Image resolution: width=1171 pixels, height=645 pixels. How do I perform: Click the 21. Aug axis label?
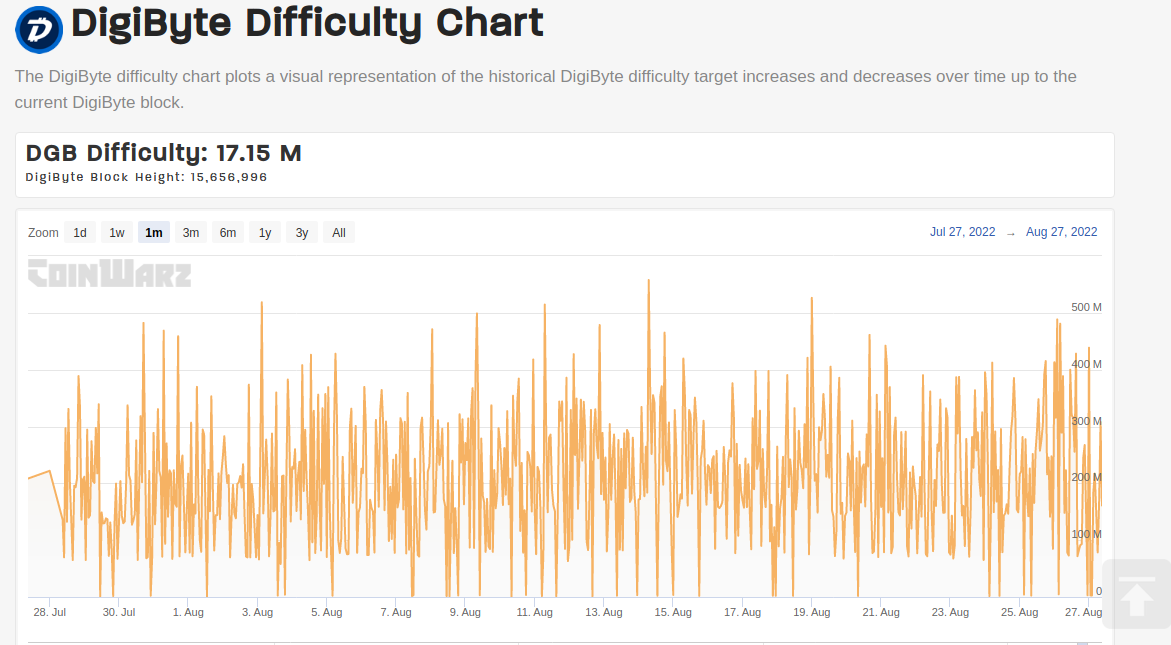(881, 612)
